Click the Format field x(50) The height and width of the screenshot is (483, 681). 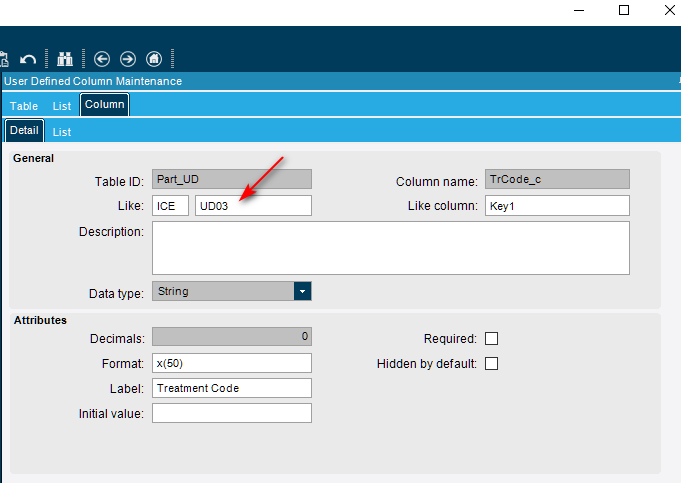232,363
